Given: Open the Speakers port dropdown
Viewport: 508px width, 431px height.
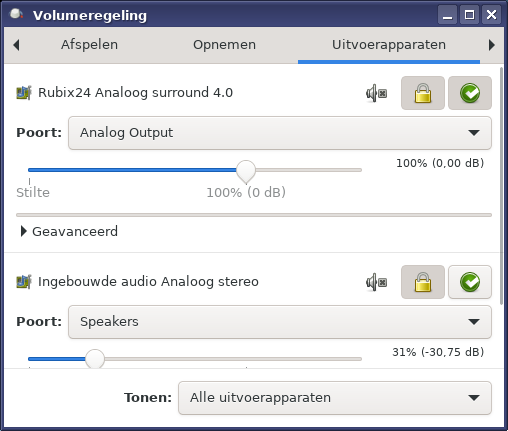Looking at the screenshot, I should click(x=280, y=322).
